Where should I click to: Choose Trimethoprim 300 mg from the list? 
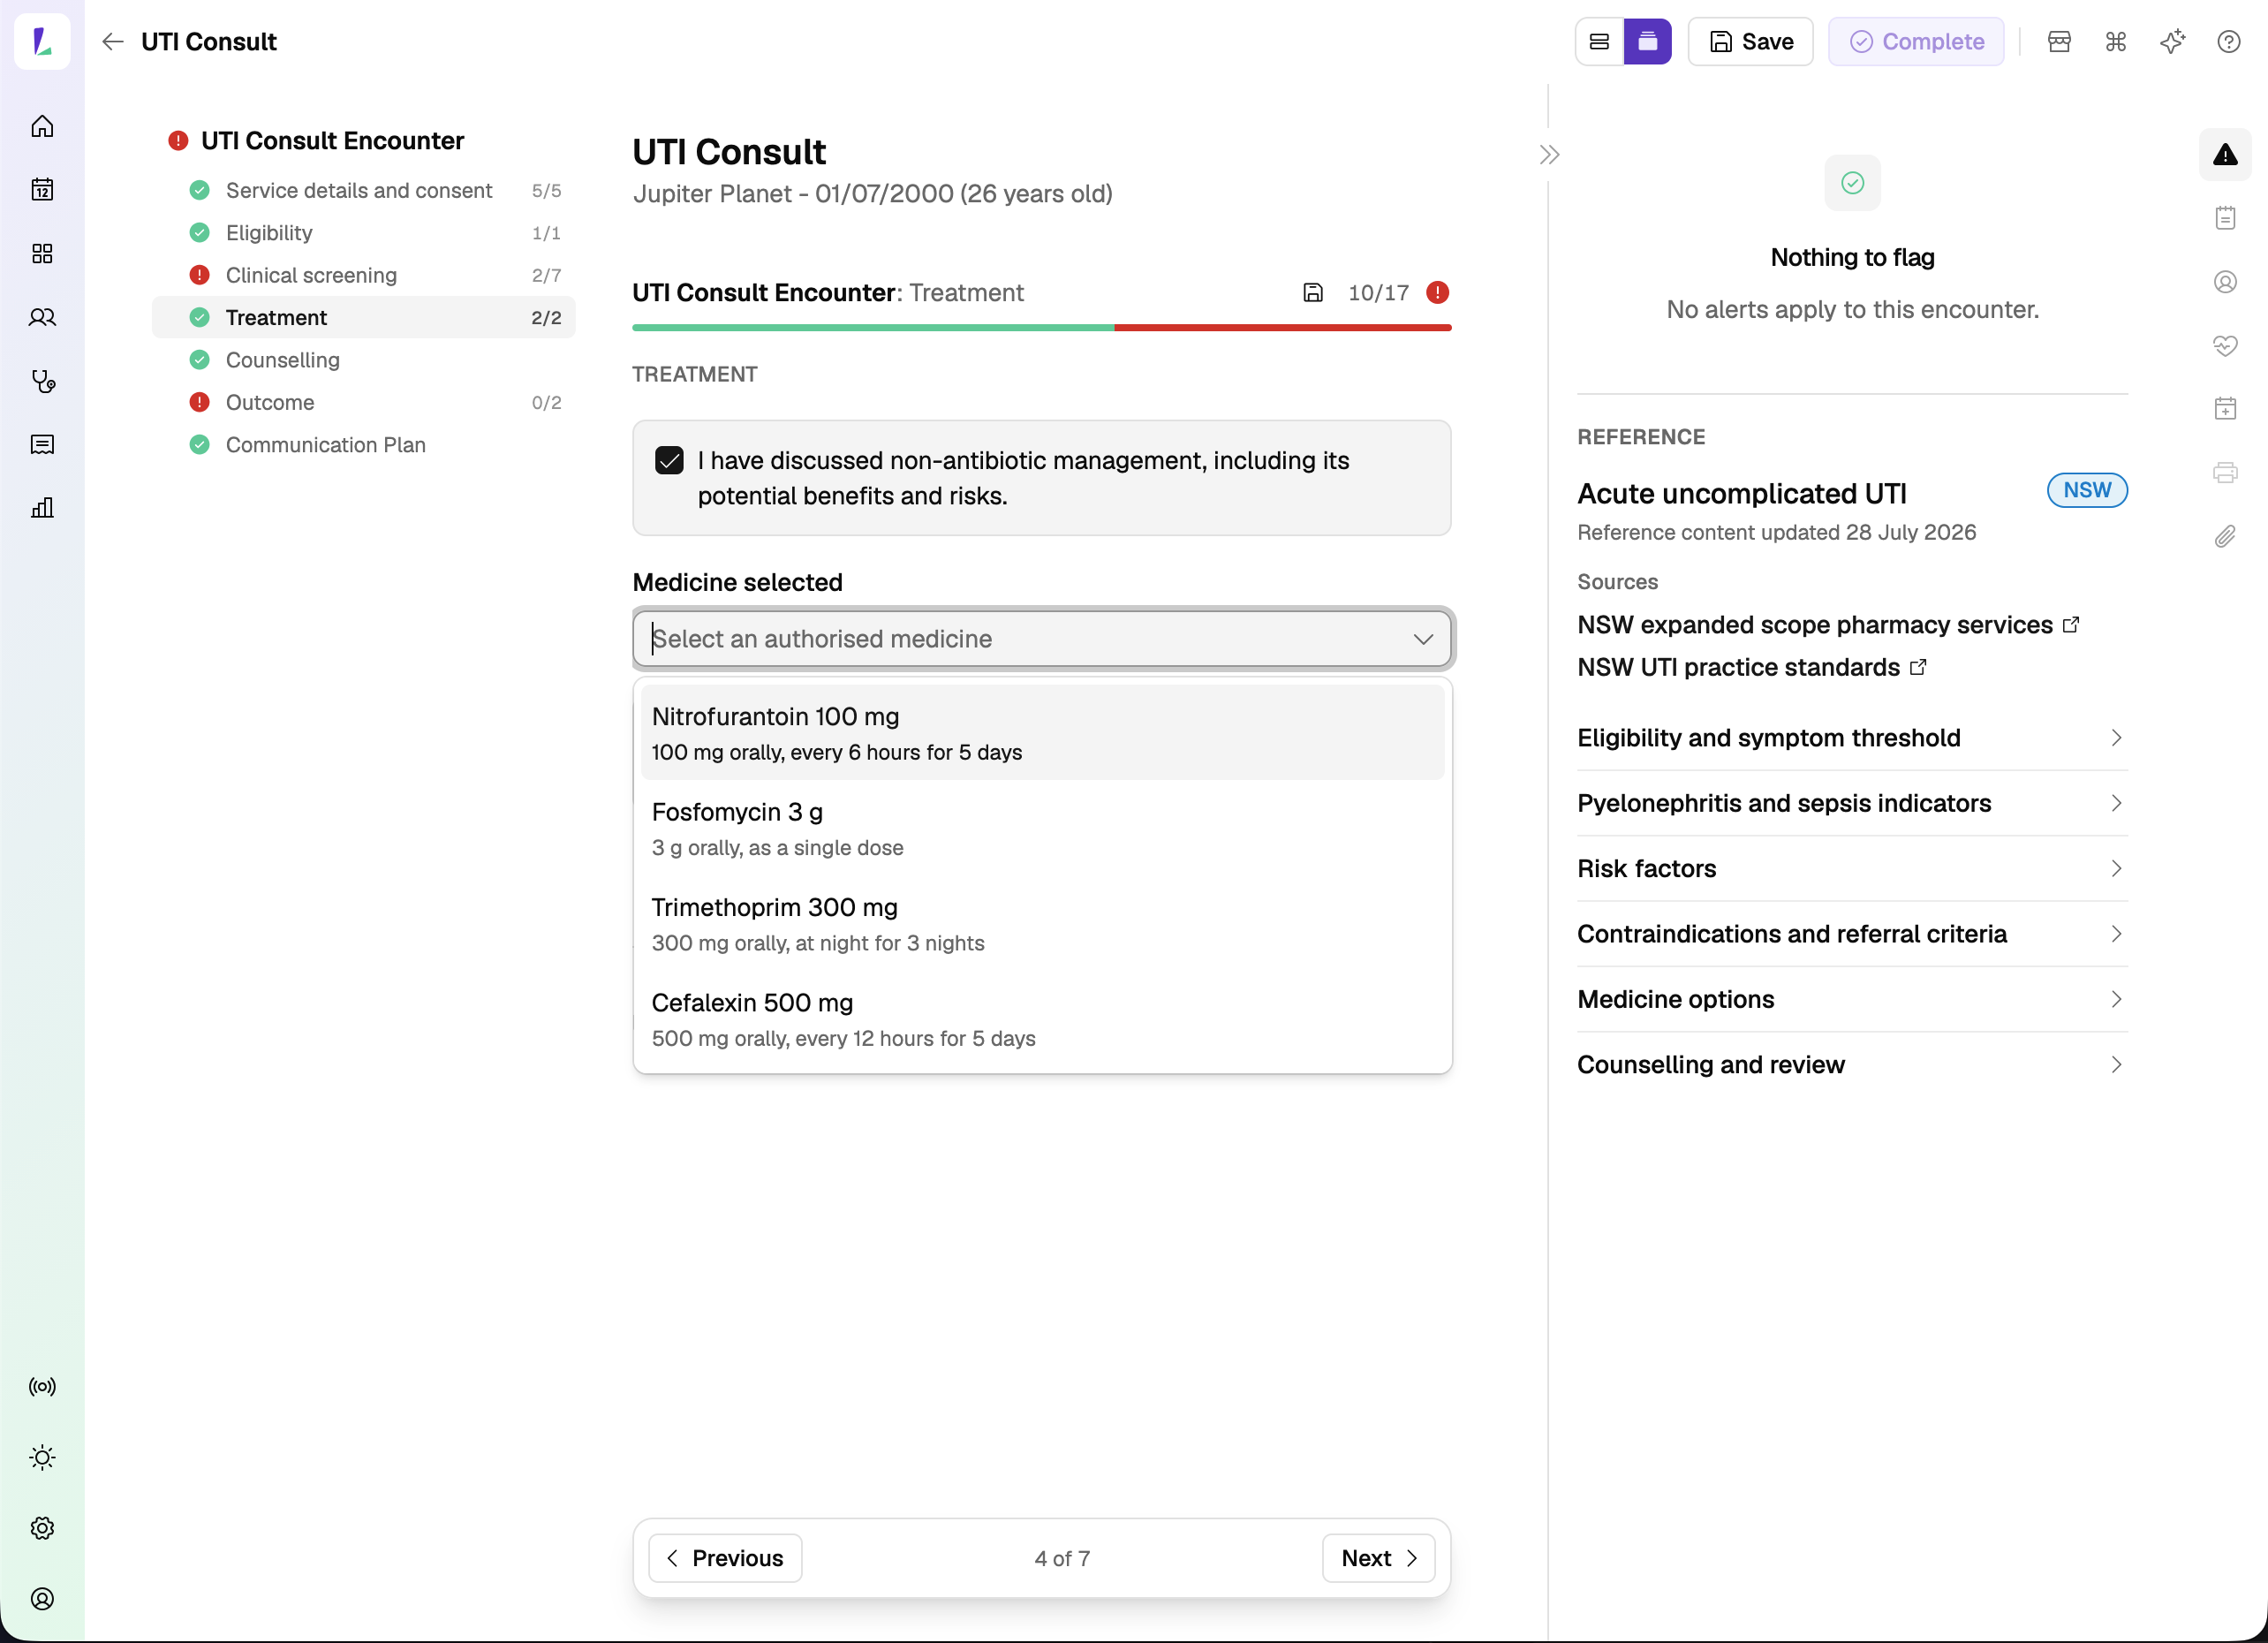1042,924
